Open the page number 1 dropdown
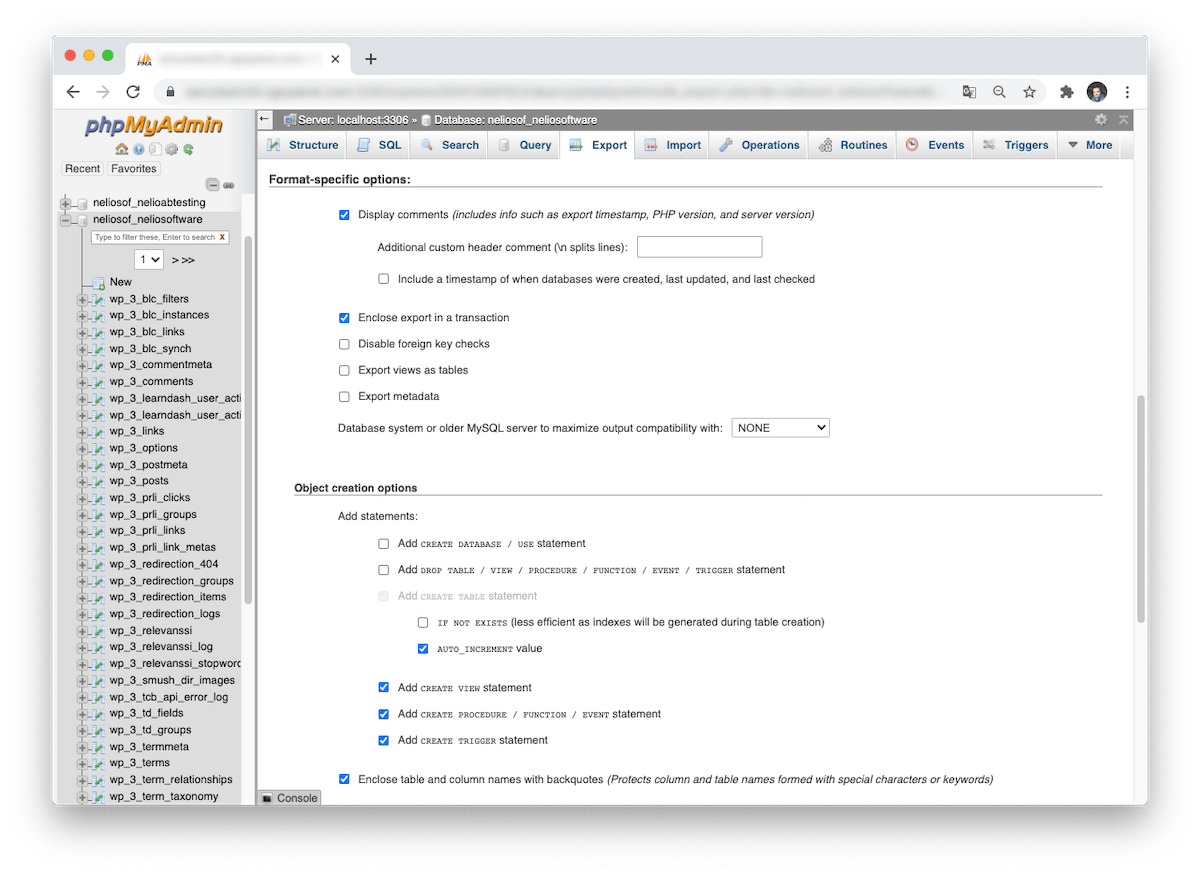 pyautogui.click(x=149, y=260)
